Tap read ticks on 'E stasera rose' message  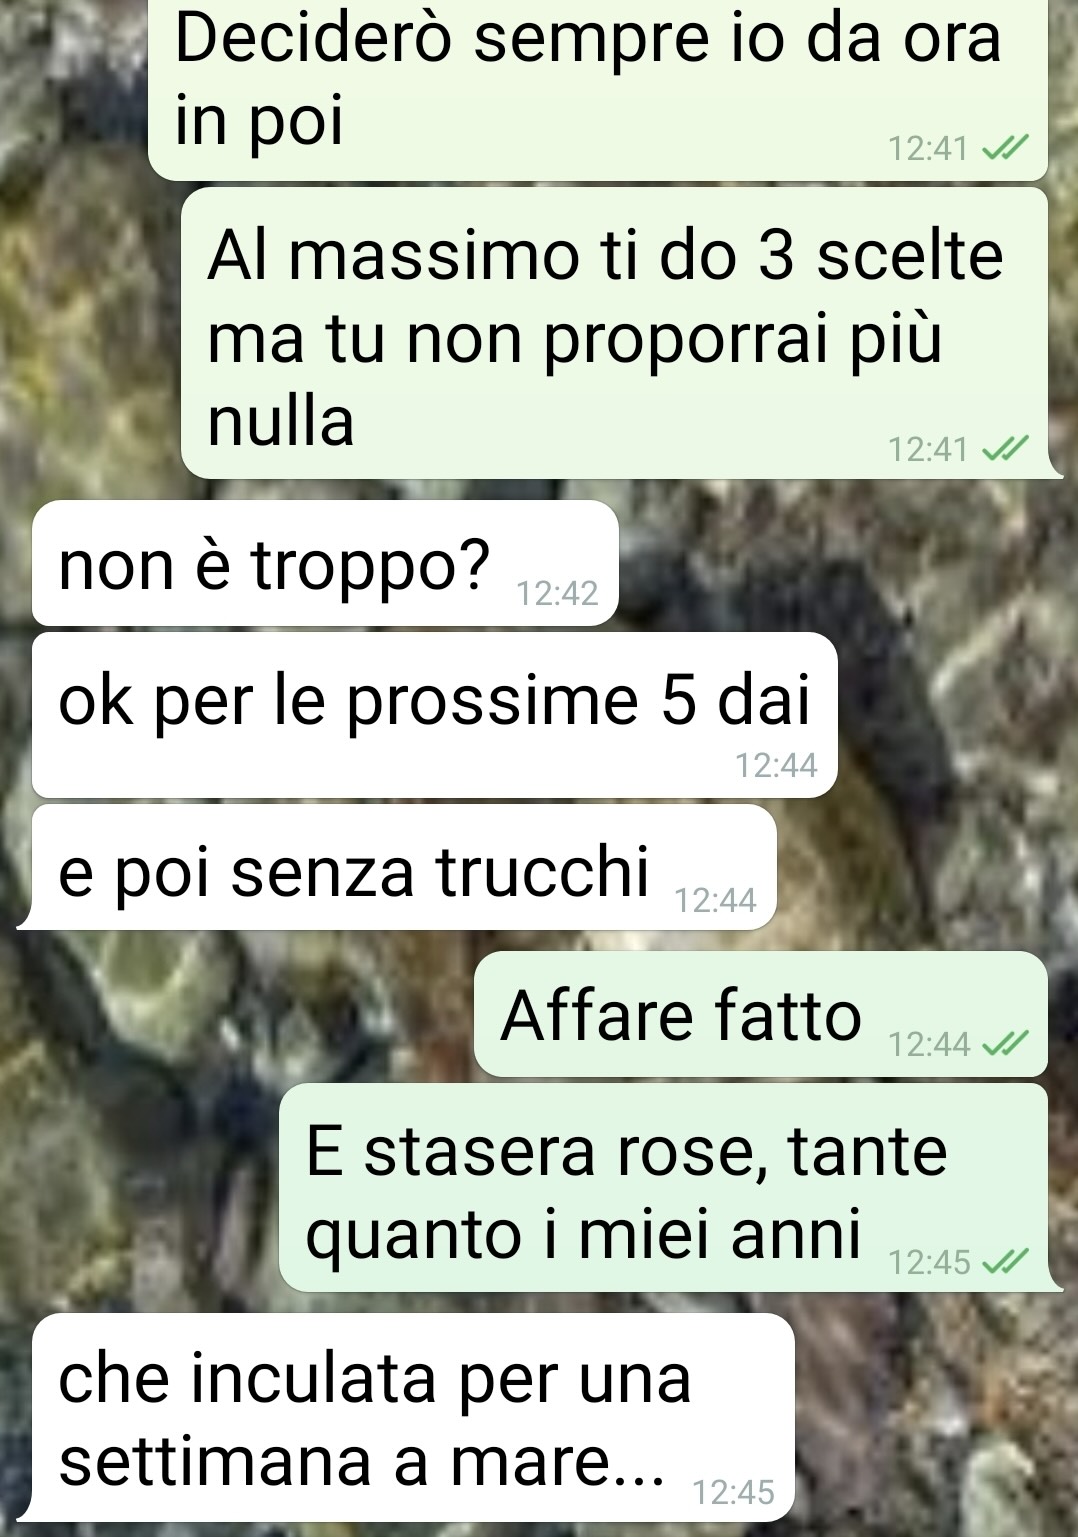[x=1004, y=1263]
